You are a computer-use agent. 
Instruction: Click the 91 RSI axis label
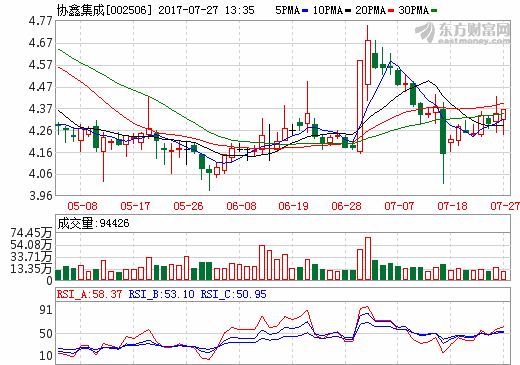coord(46,310)
